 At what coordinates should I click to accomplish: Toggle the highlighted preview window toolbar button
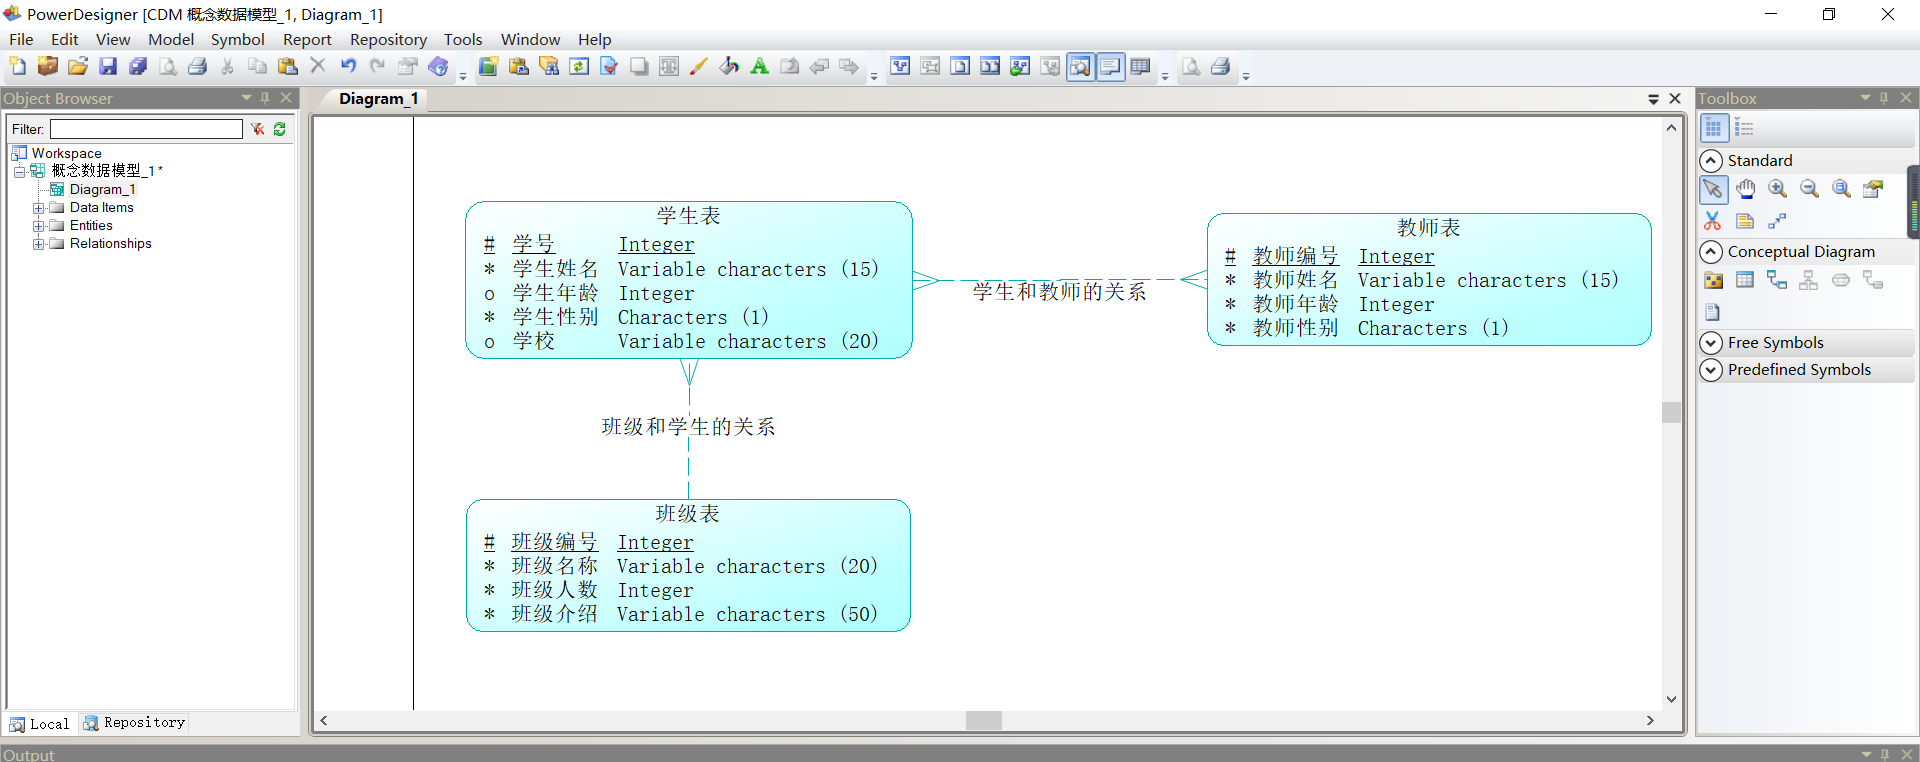coord(1081,67)
